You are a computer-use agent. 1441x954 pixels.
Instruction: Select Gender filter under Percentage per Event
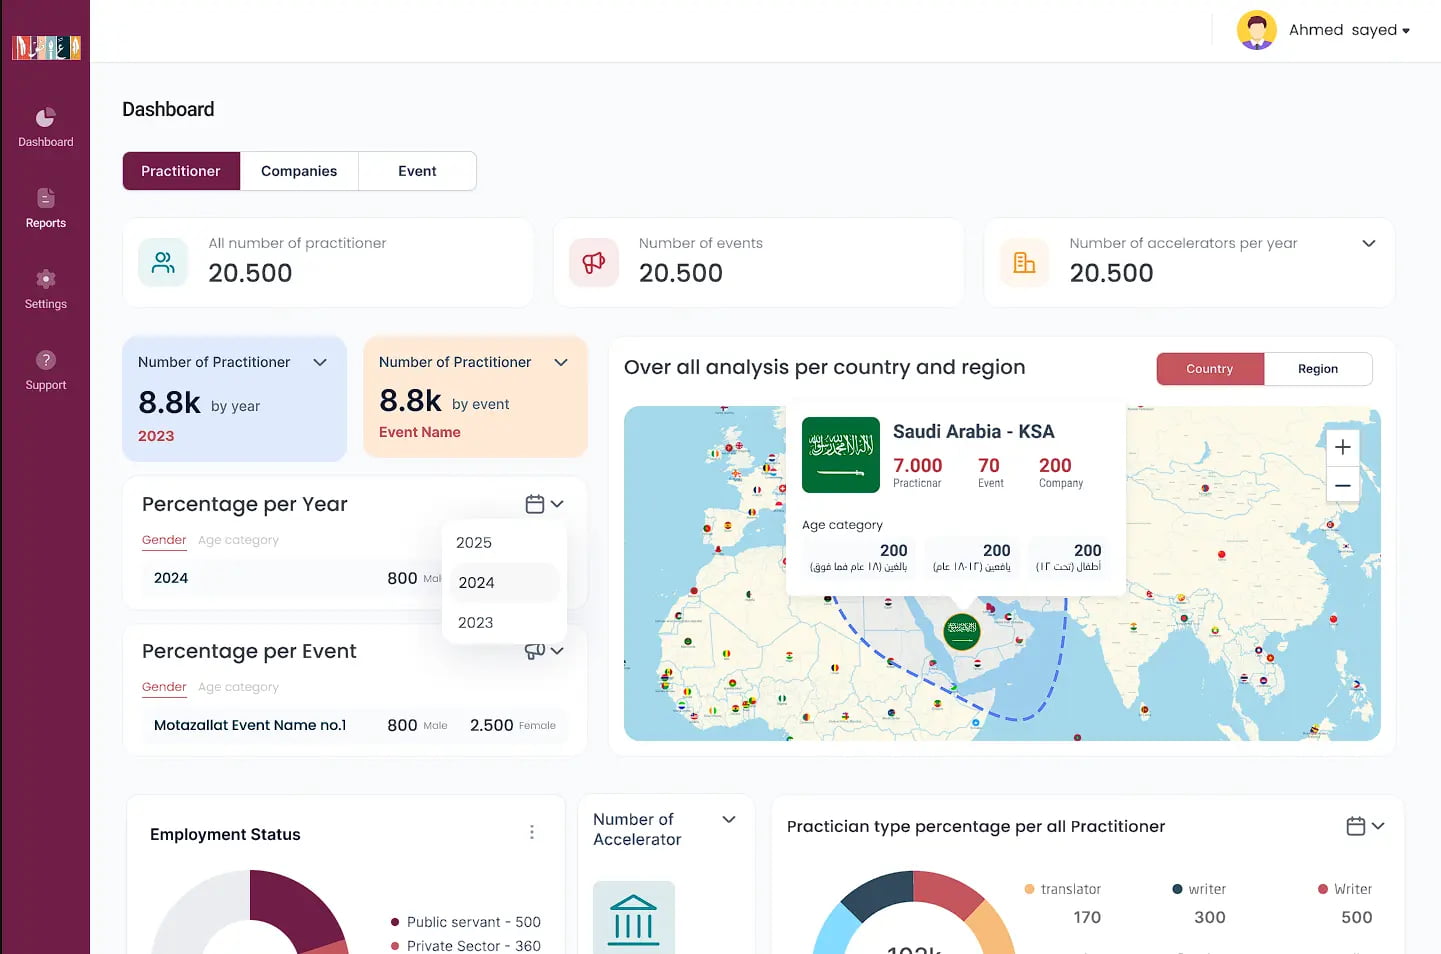164,686
